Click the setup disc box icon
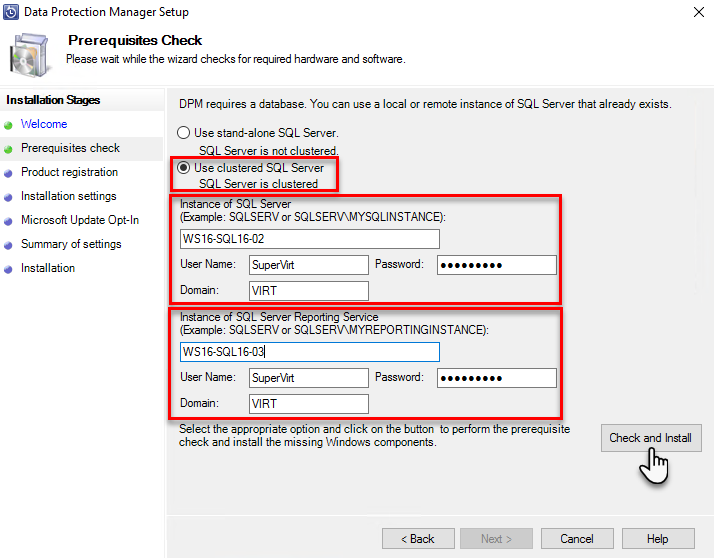714x558 pixels. click(29, 56)
